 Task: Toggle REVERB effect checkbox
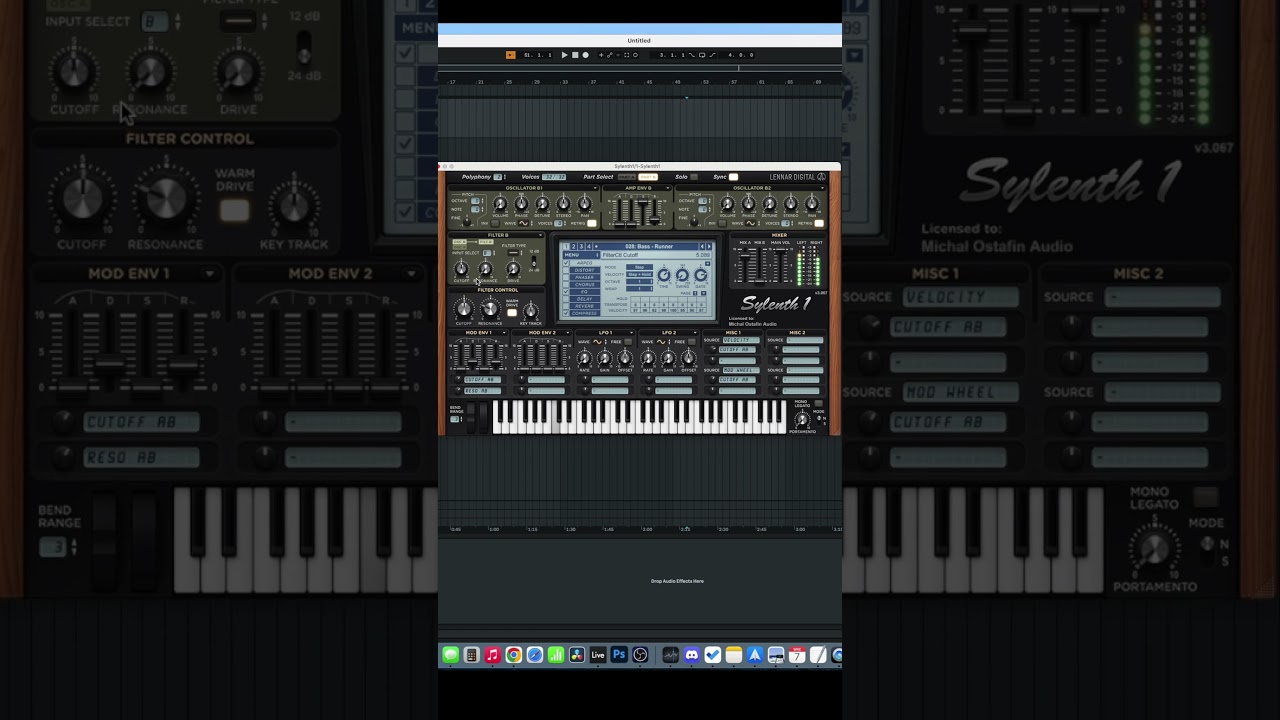(566, 306)
